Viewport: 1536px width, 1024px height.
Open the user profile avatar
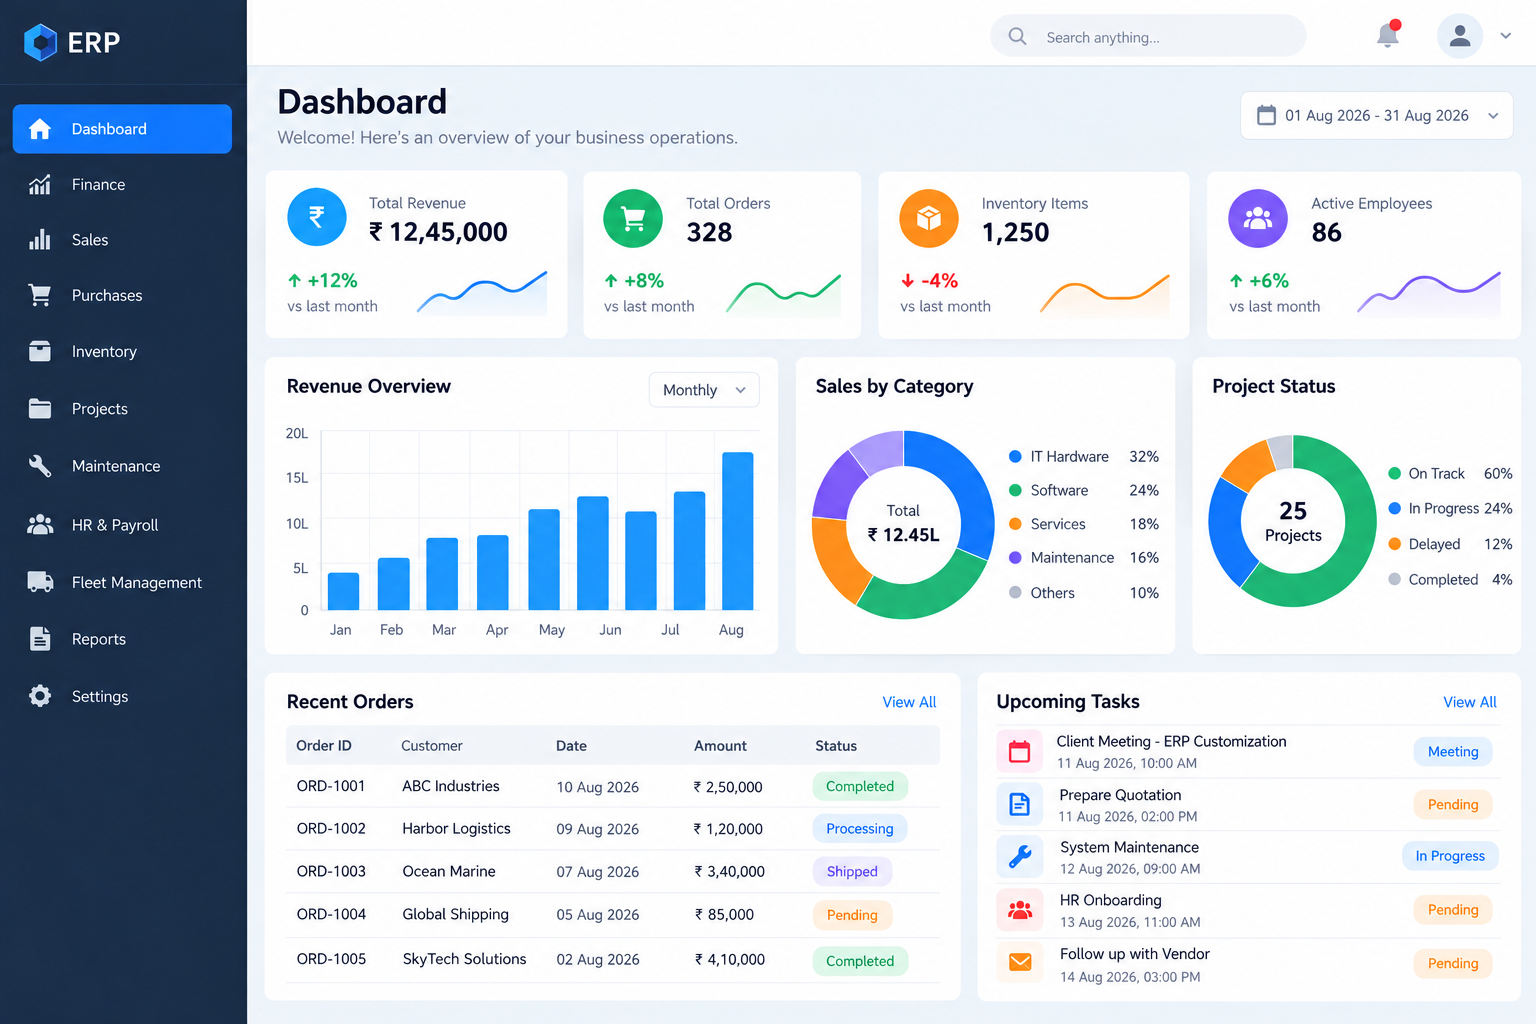[x=1460, y=36]
